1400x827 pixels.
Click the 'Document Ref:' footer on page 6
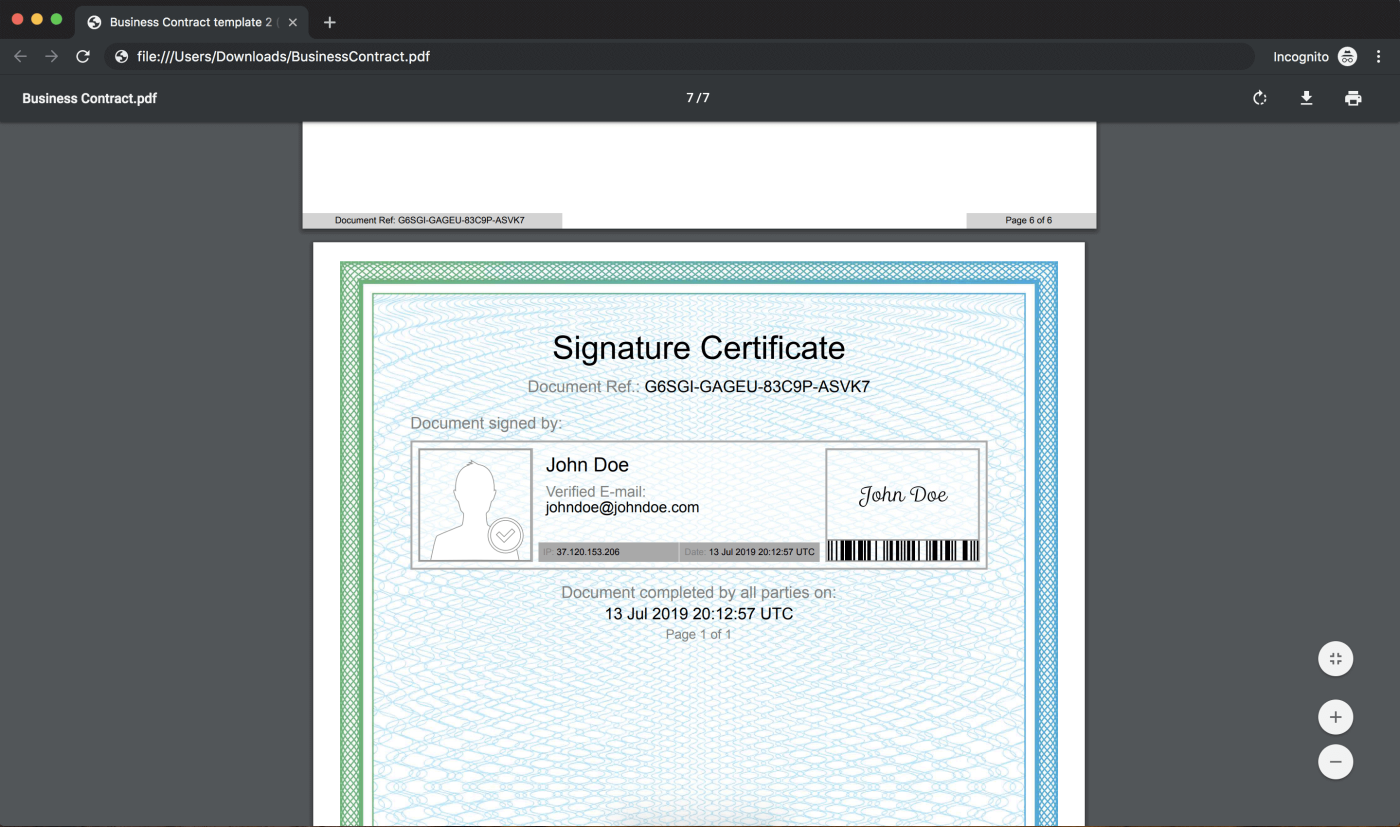coord(429,220)
